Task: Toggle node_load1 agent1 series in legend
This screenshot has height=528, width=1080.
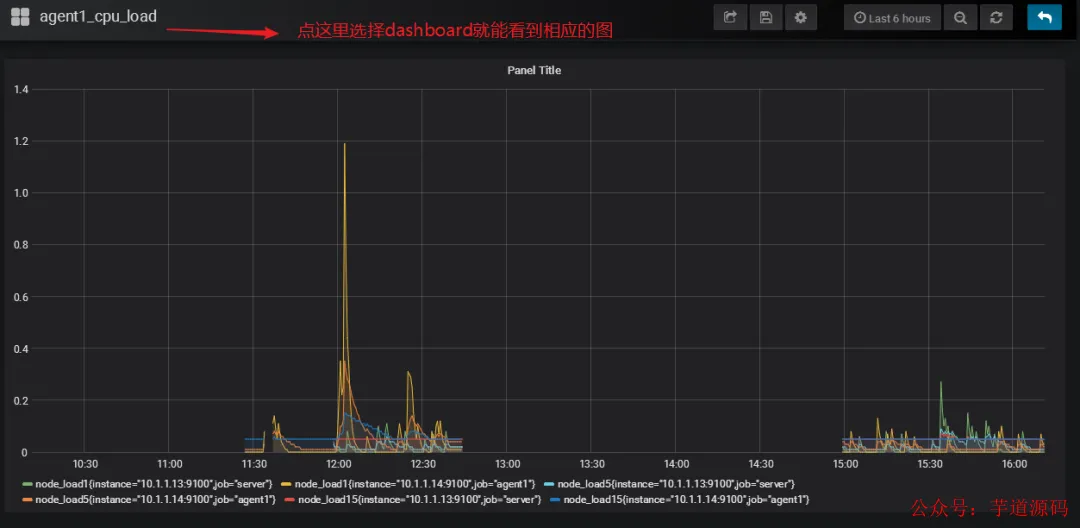Action: coord(415,485)
